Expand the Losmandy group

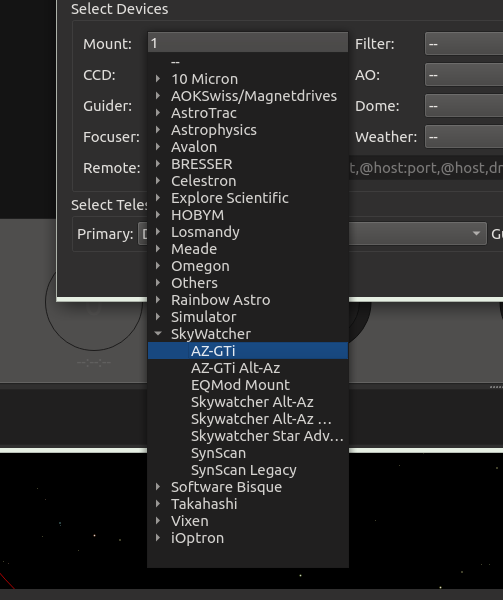point(158,232)
